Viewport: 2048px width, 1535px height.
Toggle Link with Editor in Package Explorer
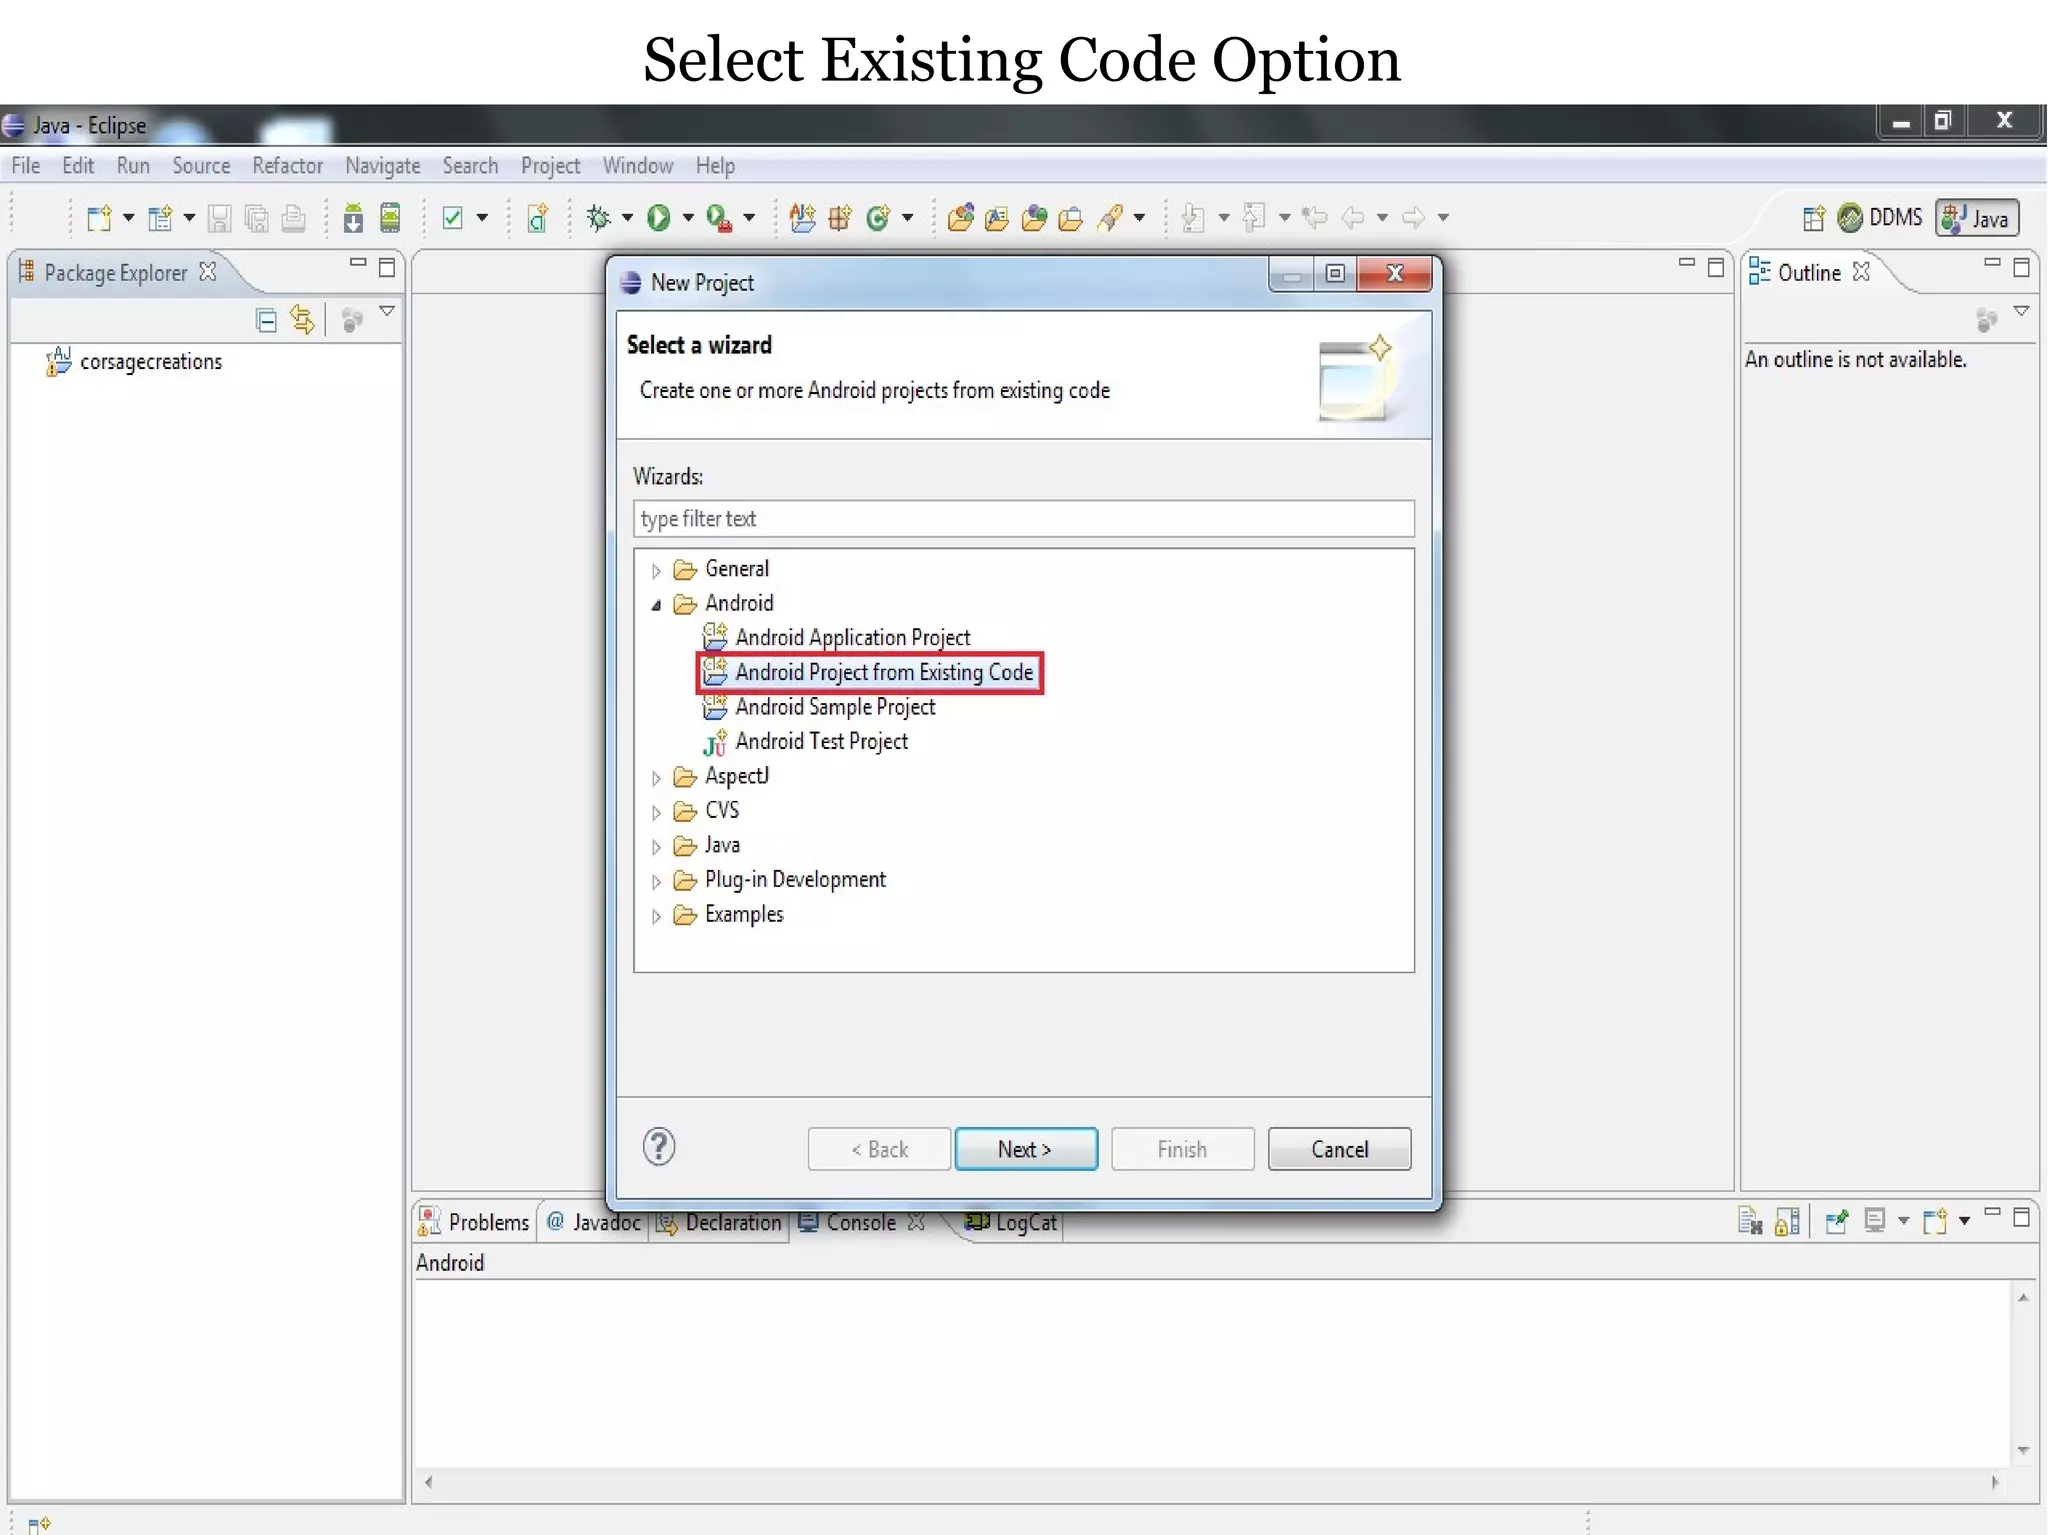[x=302, y=321]
